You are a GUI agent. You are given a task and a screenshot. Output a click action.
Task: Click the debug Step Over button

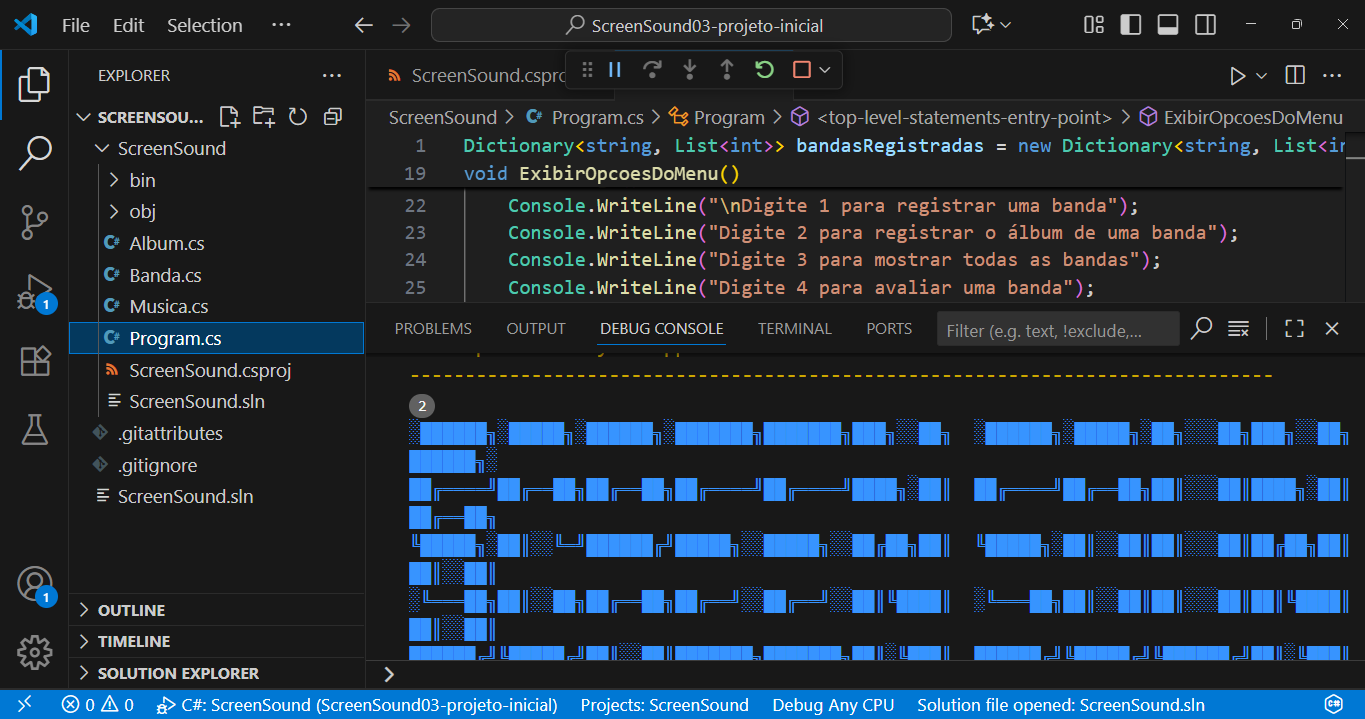[652, 70]
